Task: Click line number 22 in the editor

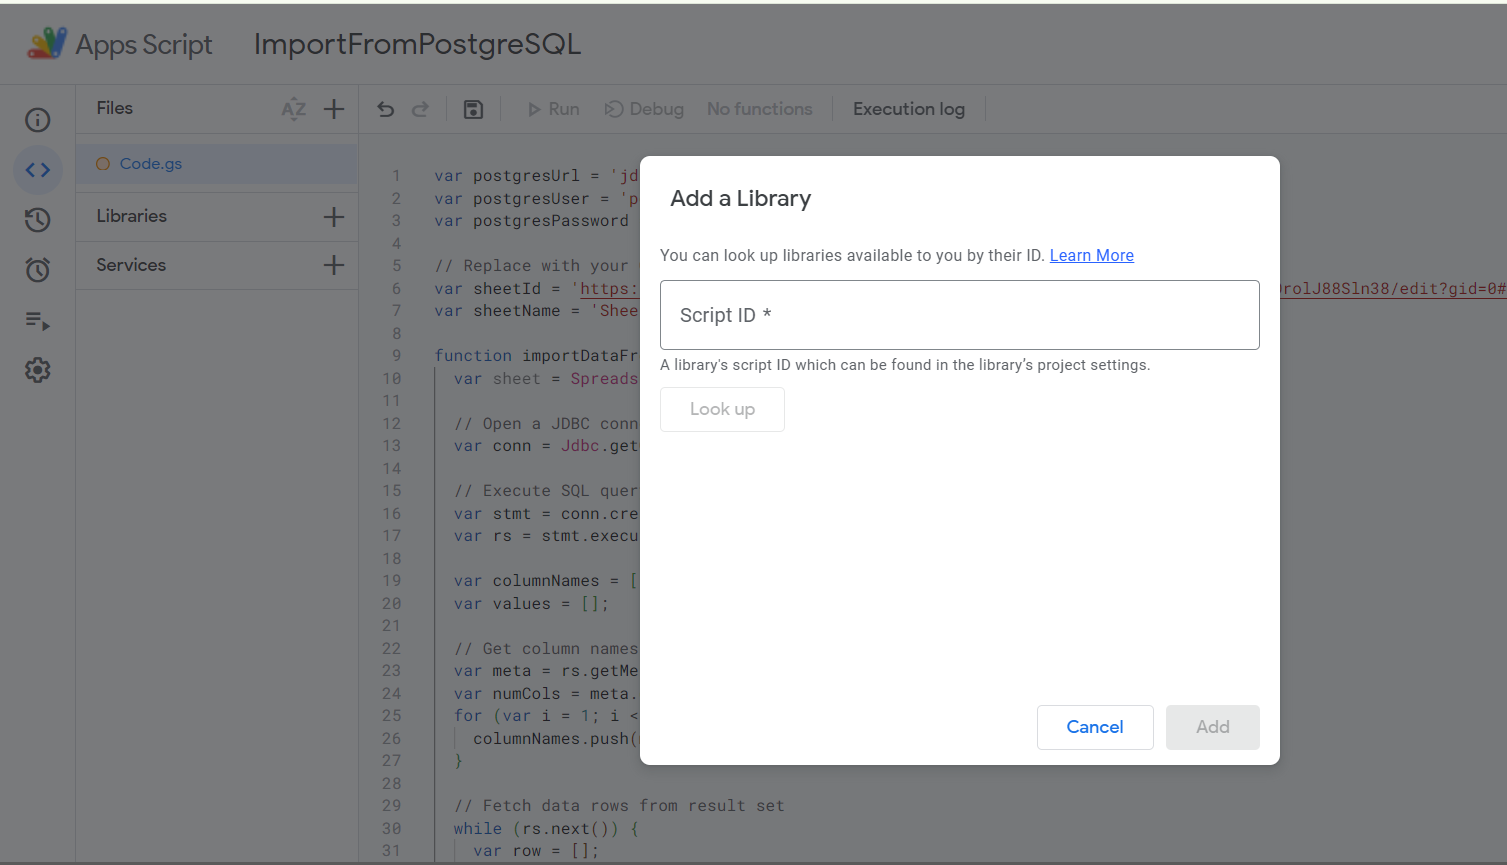Action: coord(391,649)
